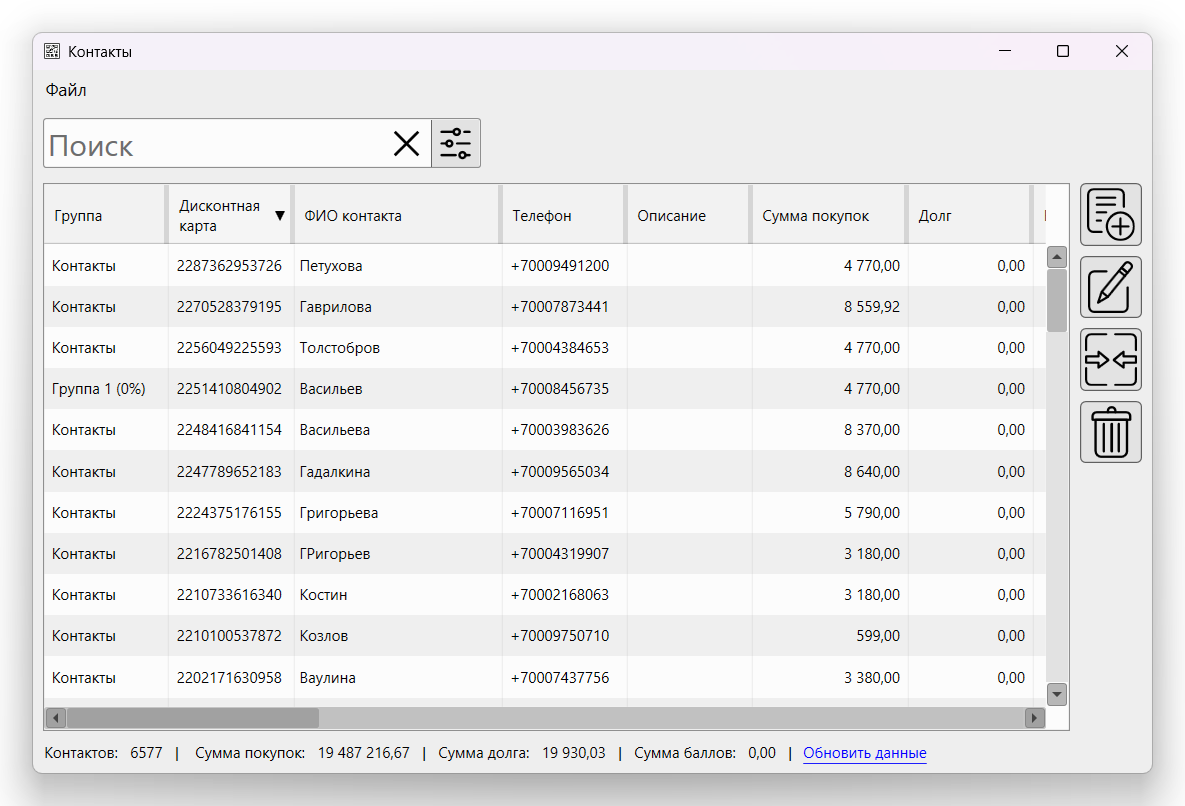
Task: Click the delete contact trash icon
Action: click(1110, 432)
